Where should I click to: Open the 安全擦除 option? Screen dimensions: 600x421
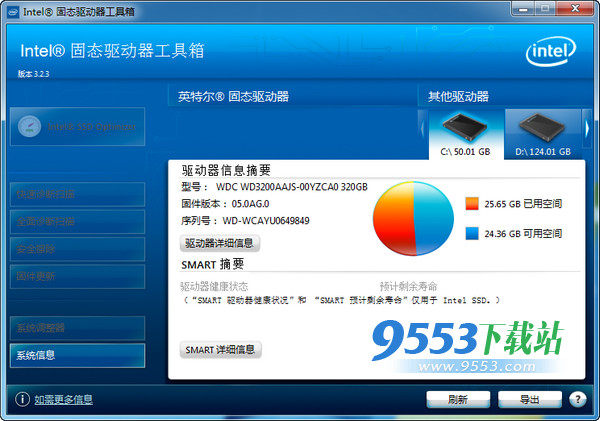[x=77, y=248]
